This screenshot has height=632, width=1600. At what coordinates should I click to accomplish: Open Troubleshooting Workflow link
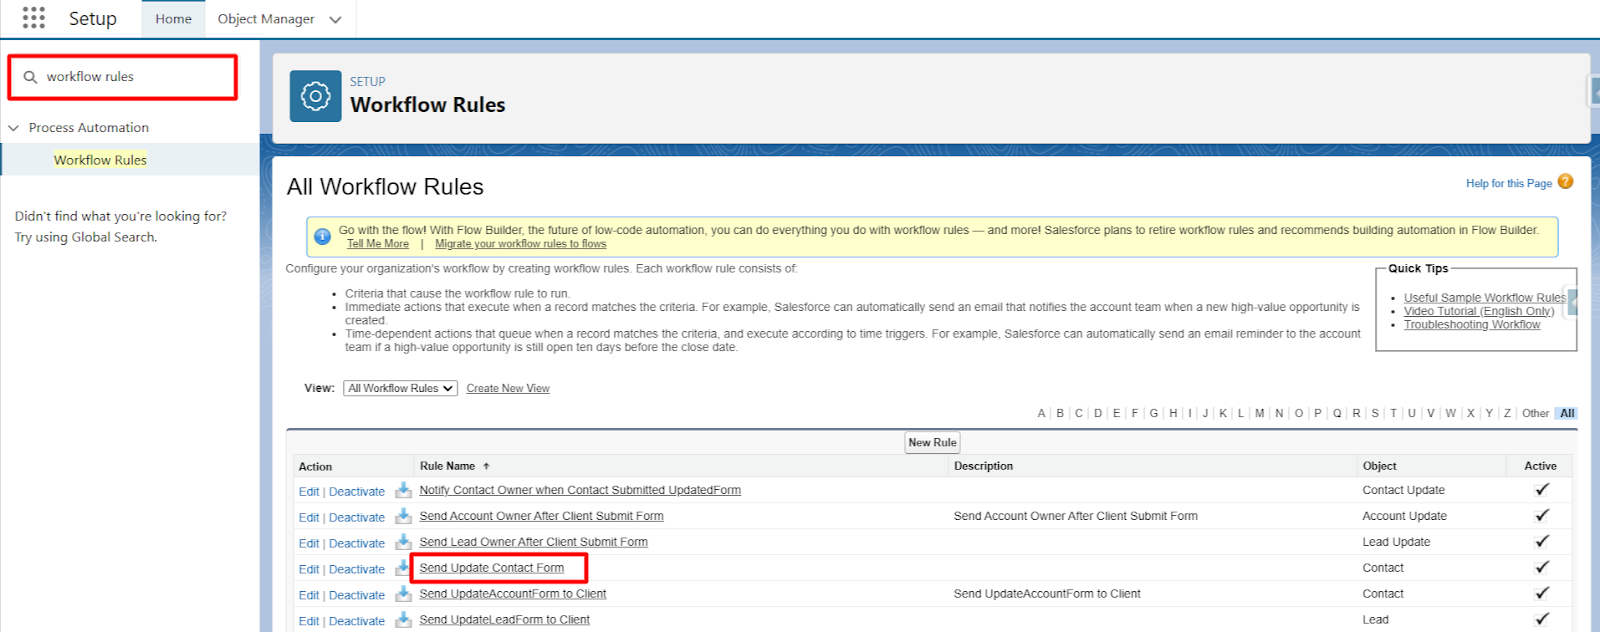pyautogui.click(x=1472, y=325)
